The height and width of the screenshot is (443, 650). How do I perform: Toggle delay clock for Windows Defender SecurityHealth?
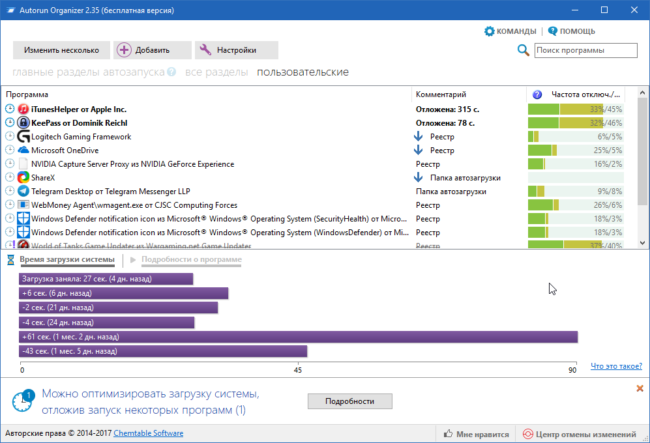[x=10, y=218]
